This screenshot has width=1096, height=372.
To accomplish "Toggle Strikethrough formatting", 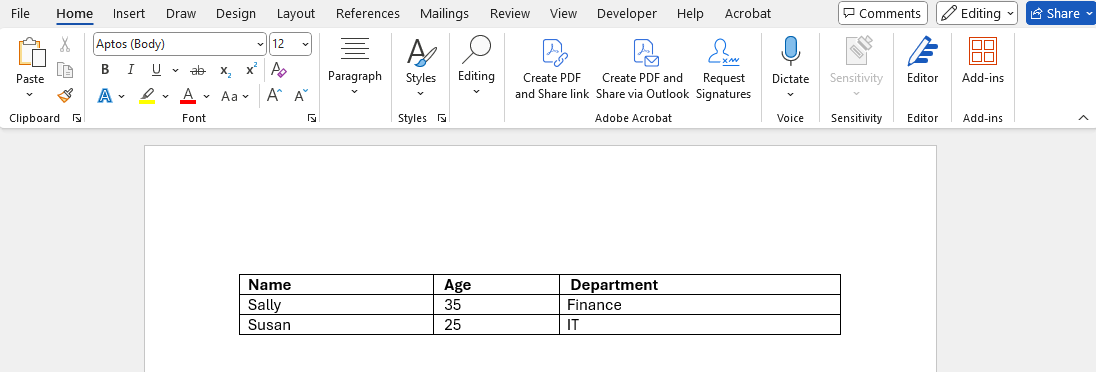I will tap(199, 70).
